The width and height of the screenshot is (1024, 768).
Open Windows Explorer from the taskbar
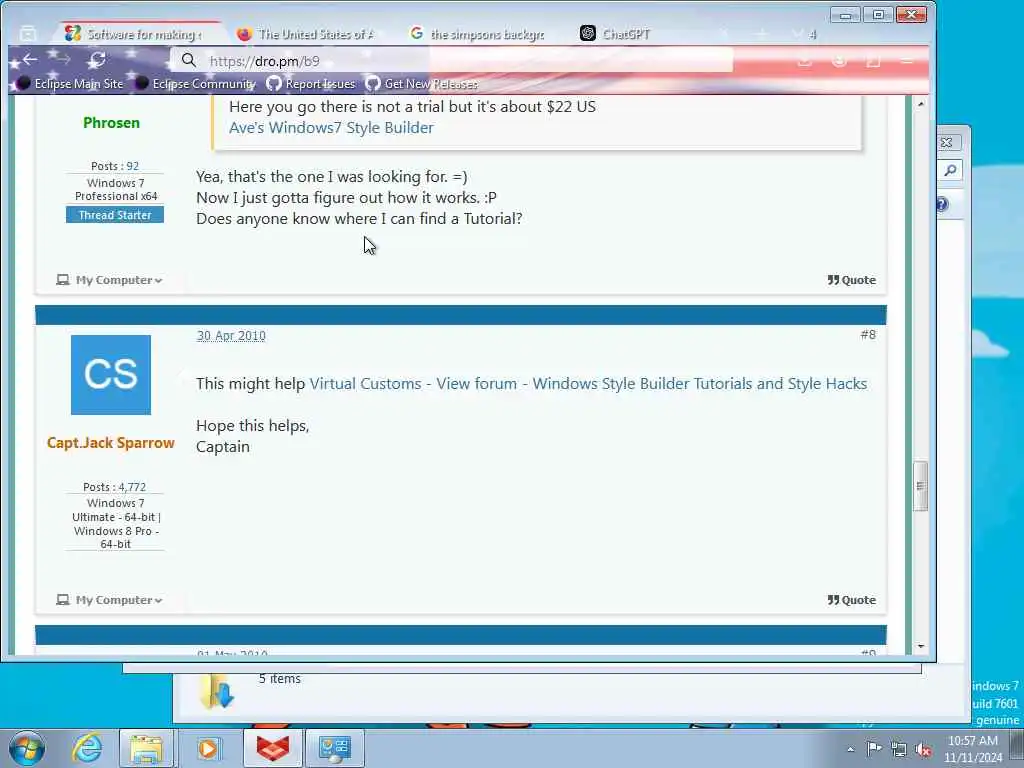coord(147,748)
